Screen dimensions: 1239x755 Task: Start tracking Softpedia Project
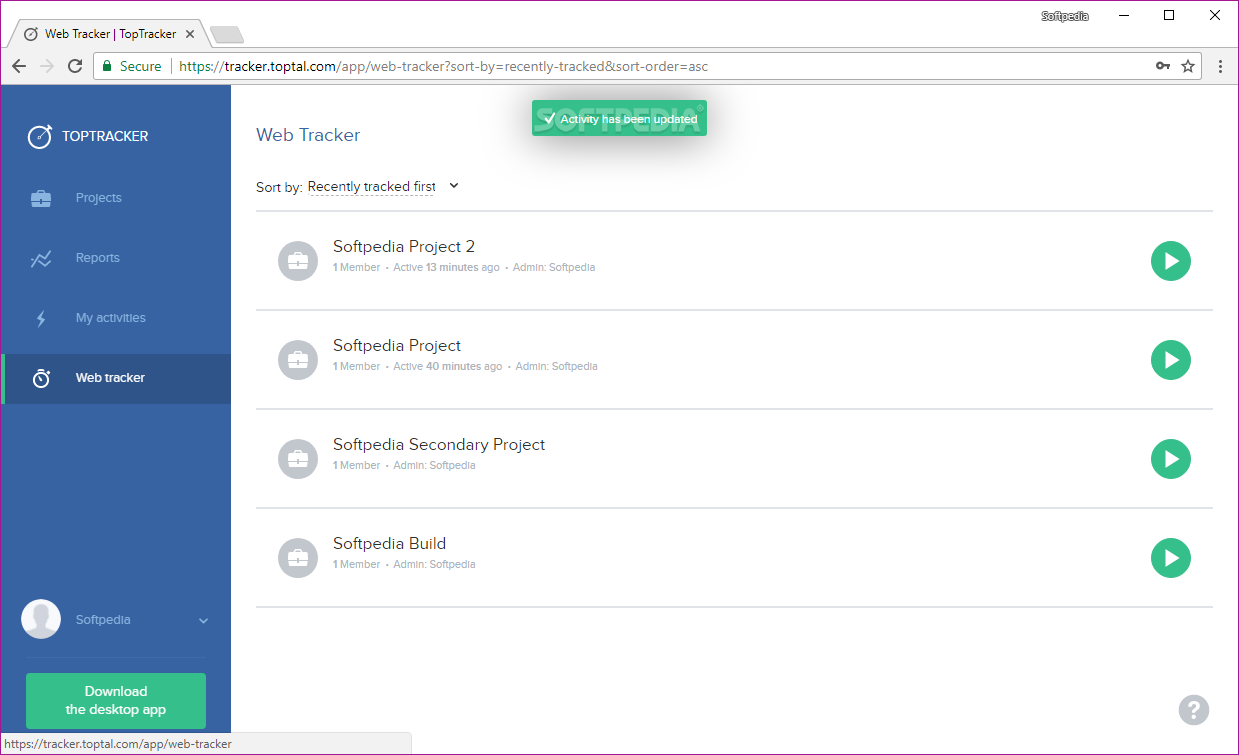(x=1171, y=360)
